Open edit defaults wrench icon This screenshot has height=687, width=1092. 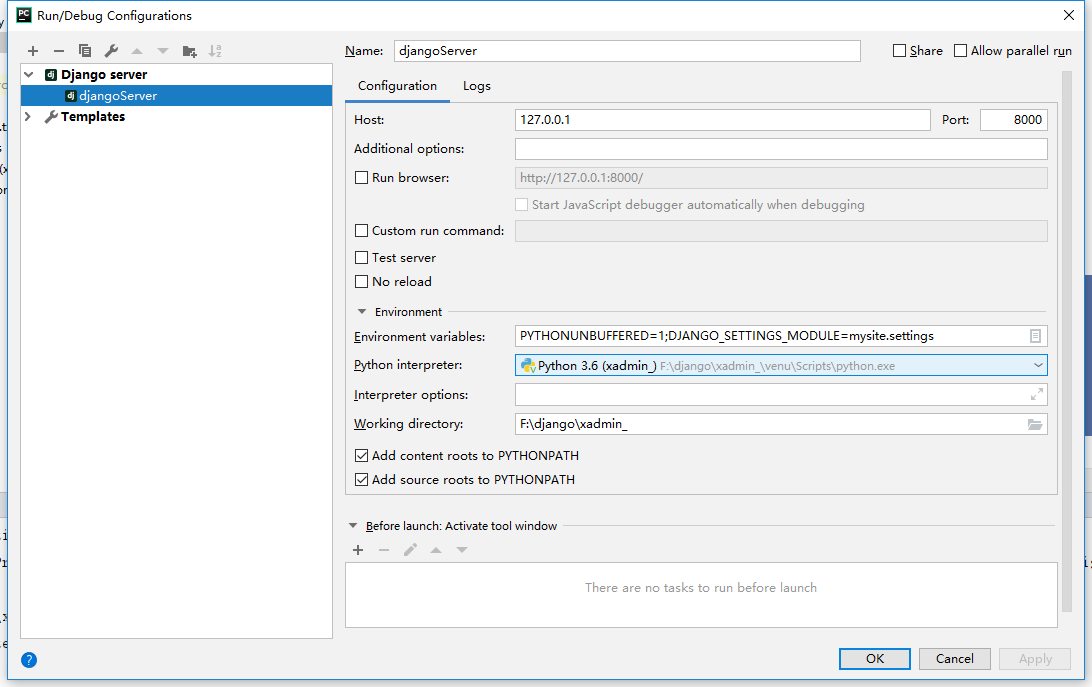111,51
